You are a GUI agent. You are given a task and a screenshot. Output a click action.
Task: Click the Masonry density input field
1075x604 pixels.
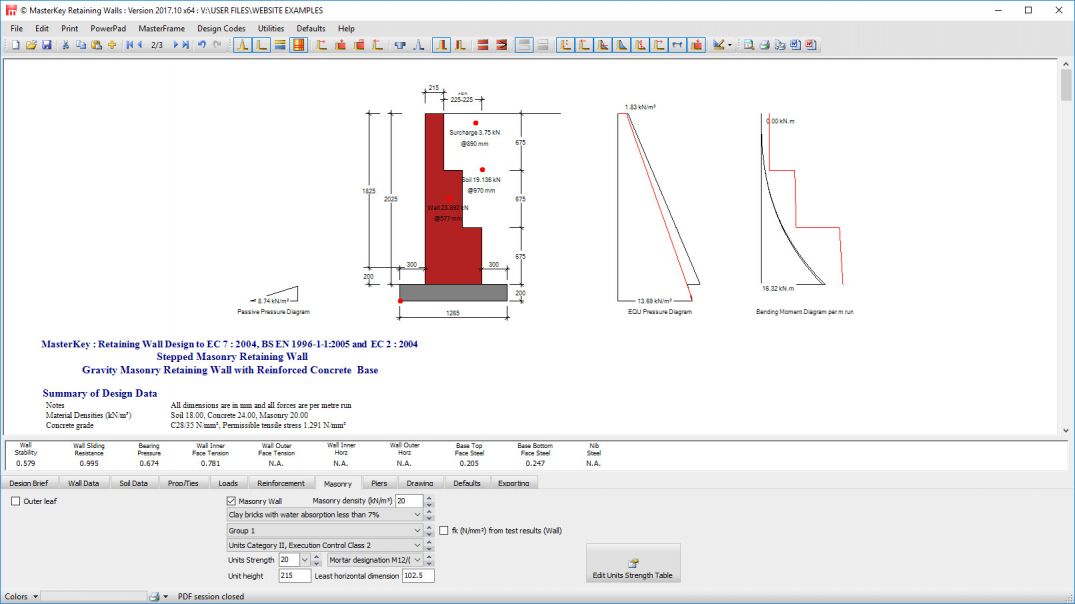point(409,501)
